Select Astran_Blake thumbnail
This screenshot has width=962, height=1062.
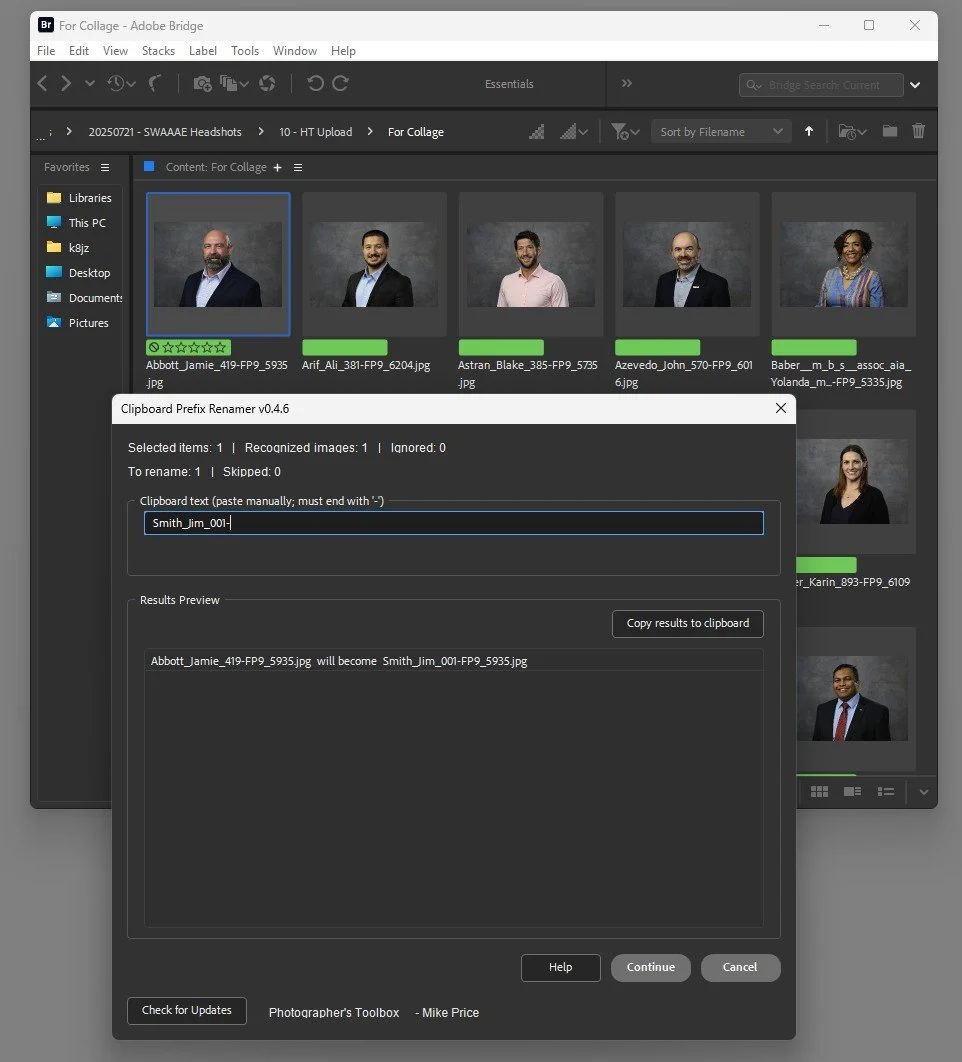coord(530,264)
